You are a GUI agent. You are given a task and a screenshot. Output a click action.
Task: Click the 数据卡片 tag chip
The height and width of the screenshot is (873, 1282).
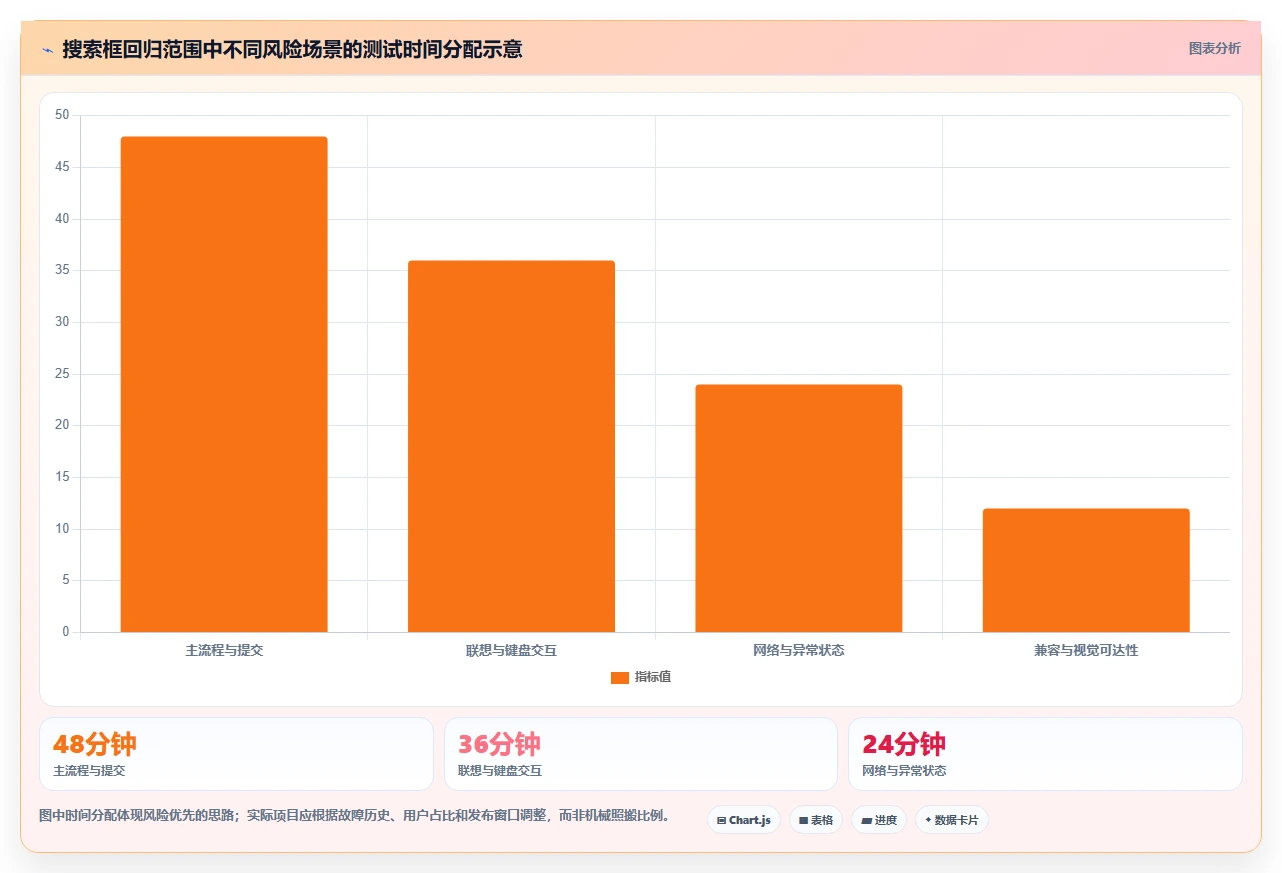point(952,820)
